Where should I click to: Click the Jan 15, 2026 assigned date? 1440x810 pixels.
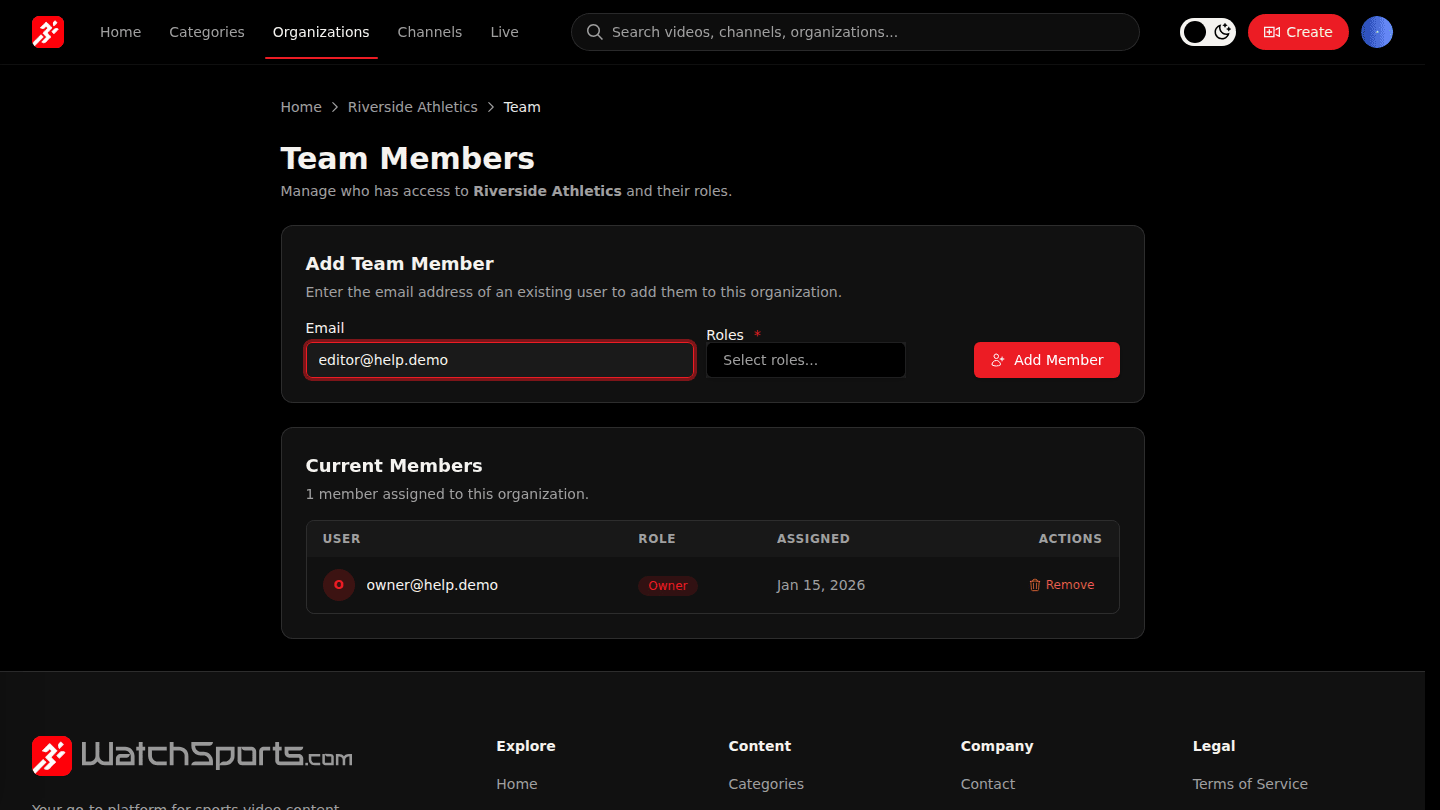click(821, 585)
